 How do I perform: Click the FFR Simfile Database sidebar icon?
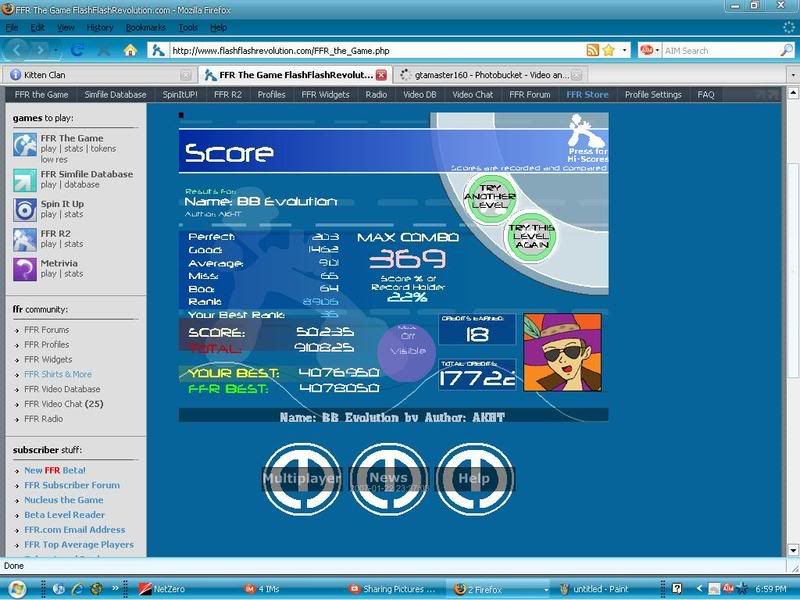coord(25,180)
